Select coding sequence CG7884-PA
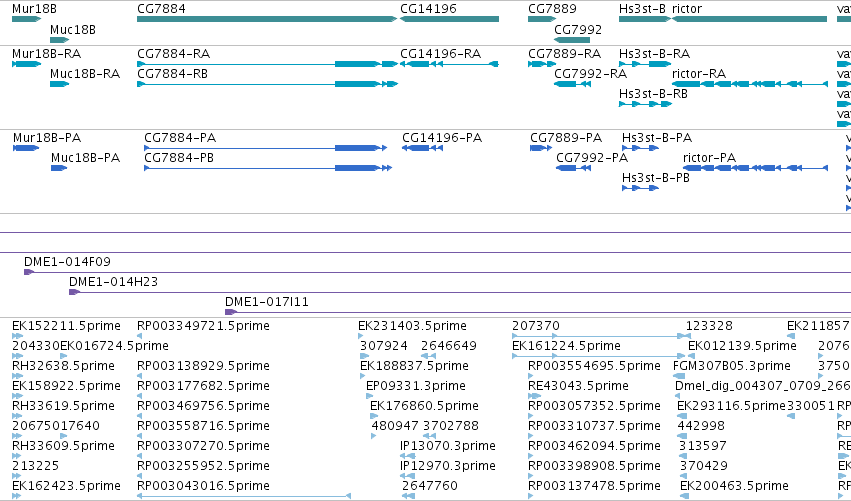 pyautogui.click(x=180, y=138)
